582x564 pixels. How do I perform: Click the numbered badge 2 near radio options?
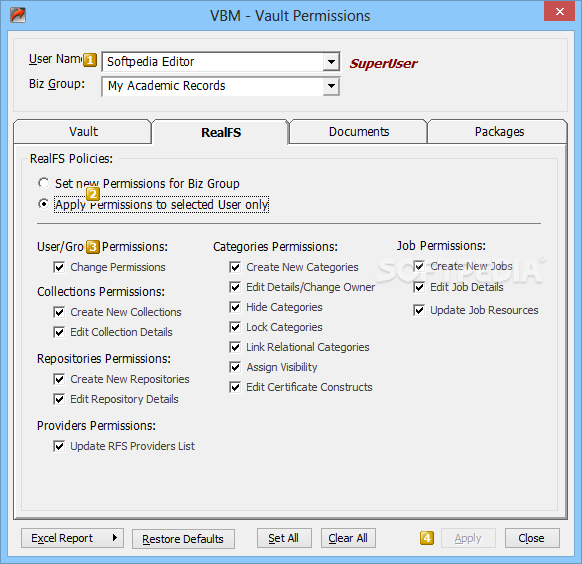coord(93,194)
